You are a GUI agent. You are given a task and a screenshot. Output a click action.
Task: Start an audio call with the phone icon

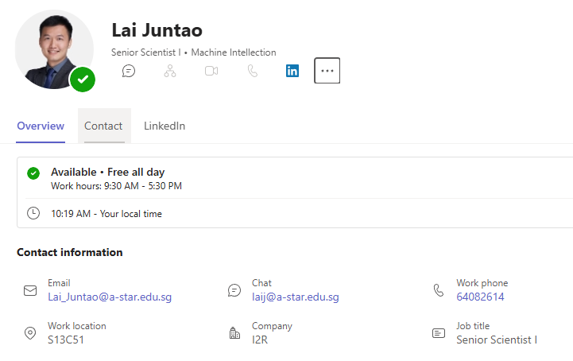pos(253,71)
